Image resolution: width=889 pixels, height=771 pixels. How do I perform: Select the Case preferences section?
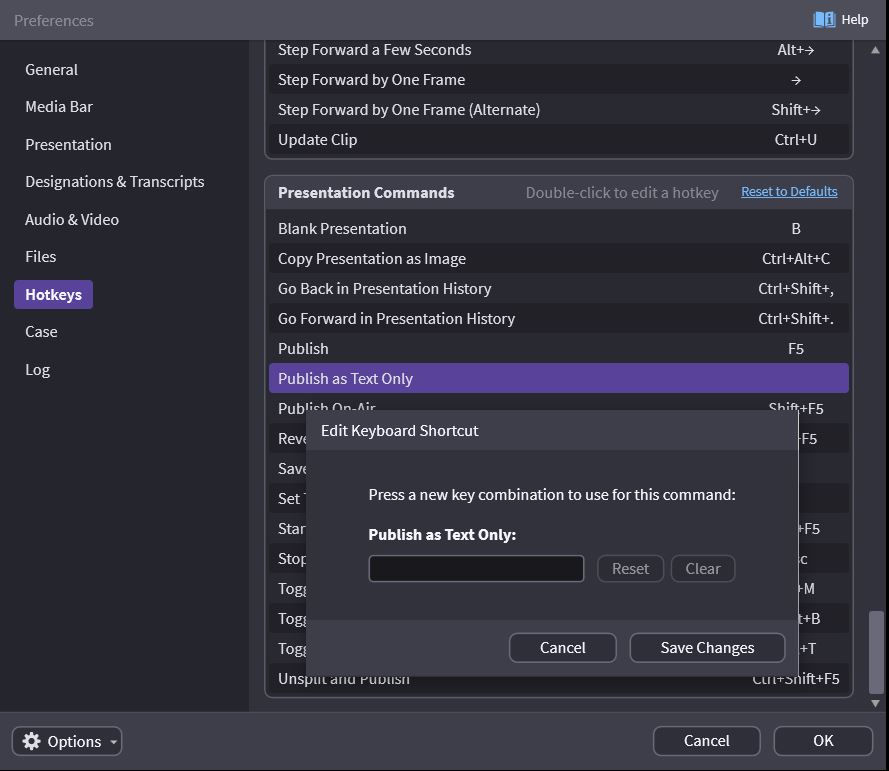point(41,332)
